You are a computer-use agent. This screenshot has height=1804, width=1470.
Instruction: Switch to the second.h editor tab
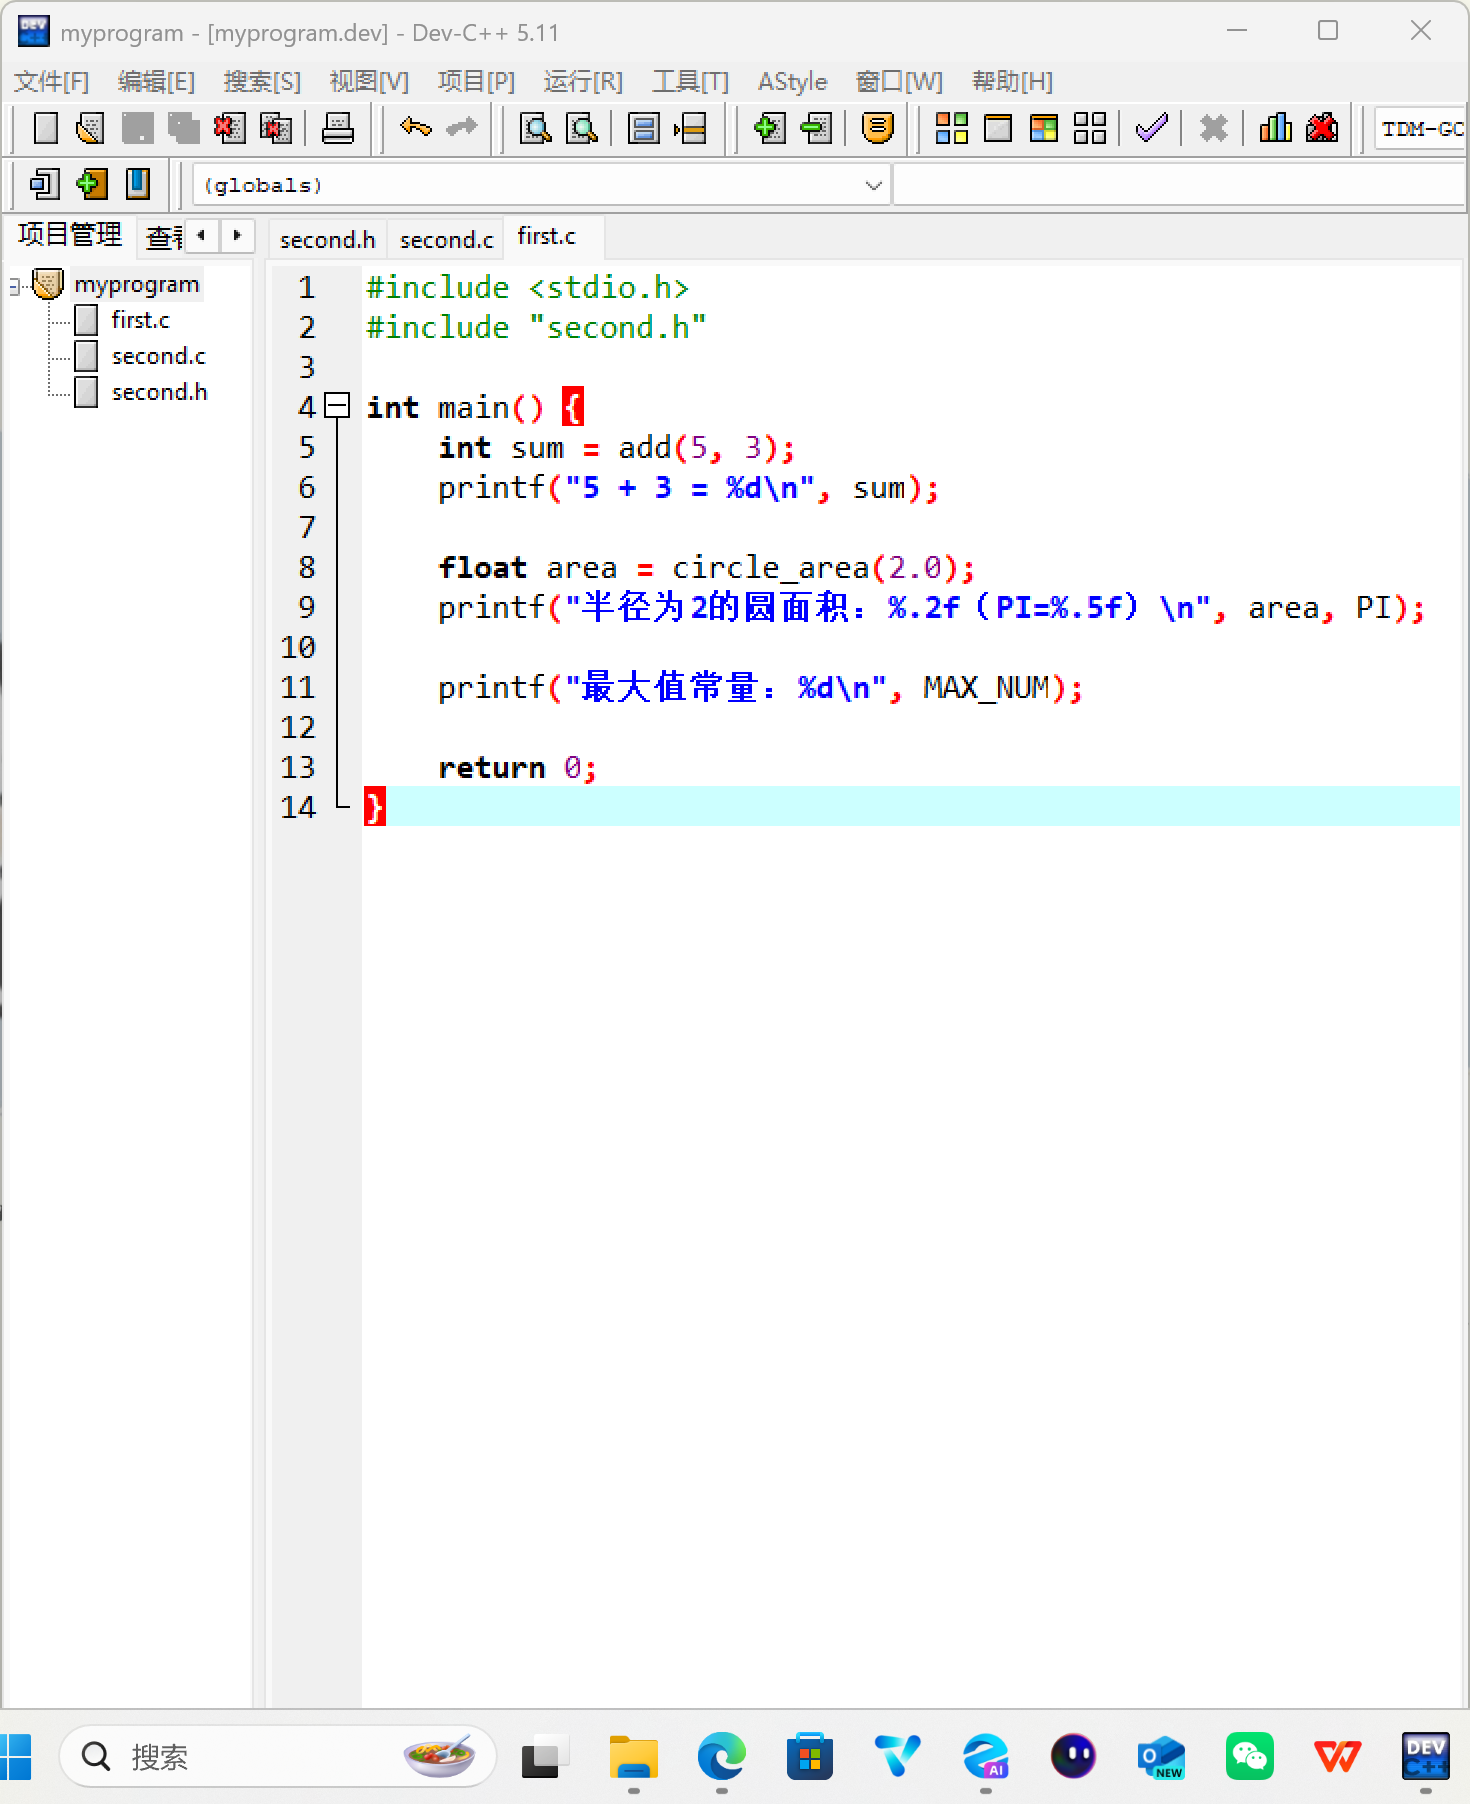[327, 240]
